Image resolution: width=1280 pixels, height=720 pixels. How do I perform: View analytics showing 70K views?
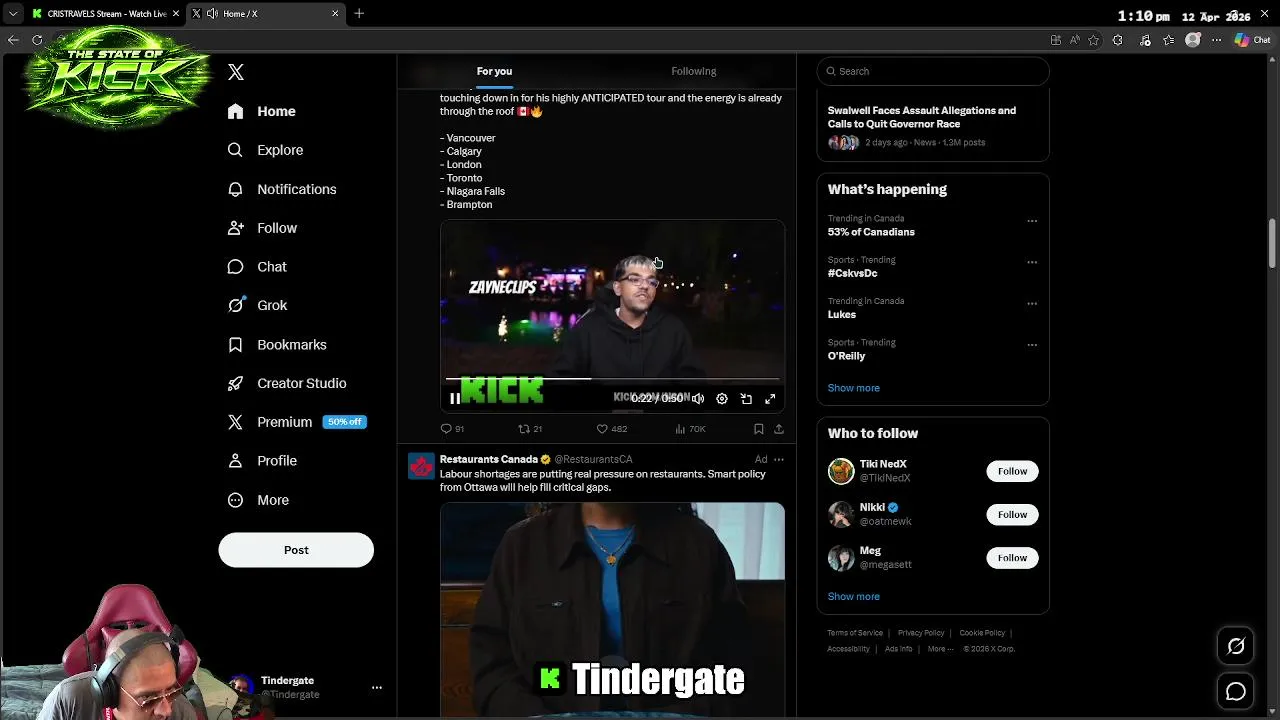pos(690,429)
